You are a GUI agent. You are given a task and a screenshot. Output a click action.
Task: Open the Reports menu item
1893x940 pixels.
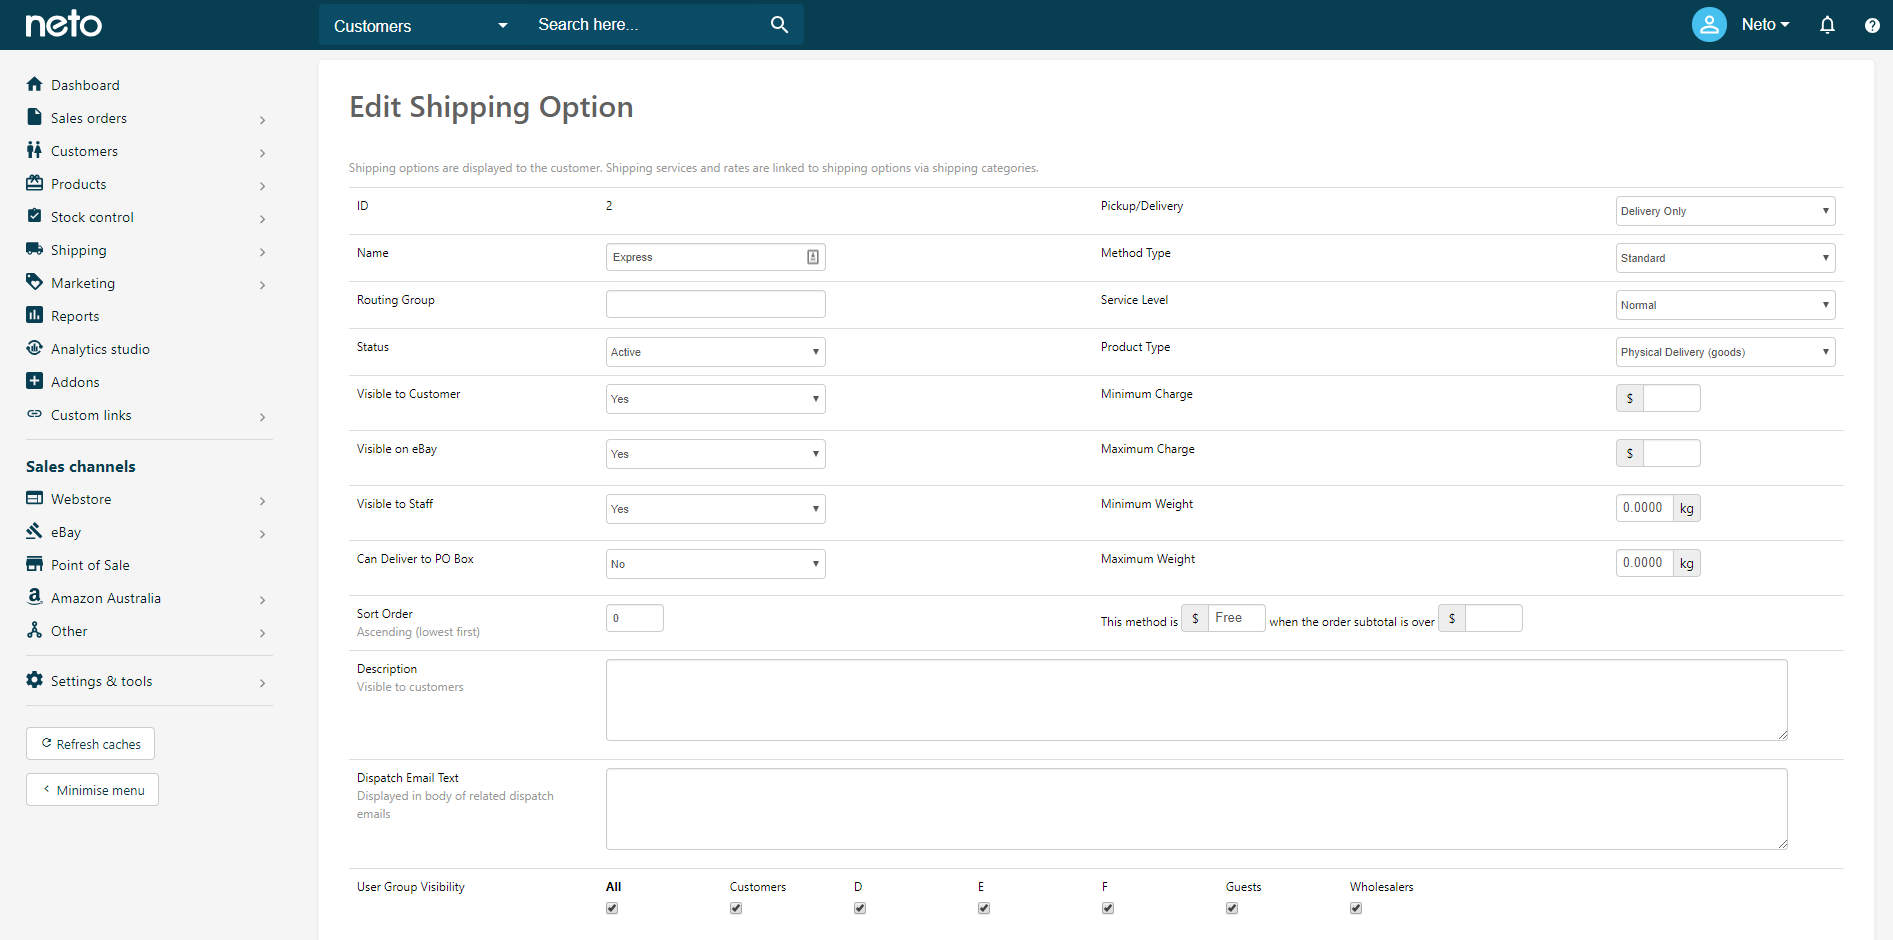pos(75,316)
